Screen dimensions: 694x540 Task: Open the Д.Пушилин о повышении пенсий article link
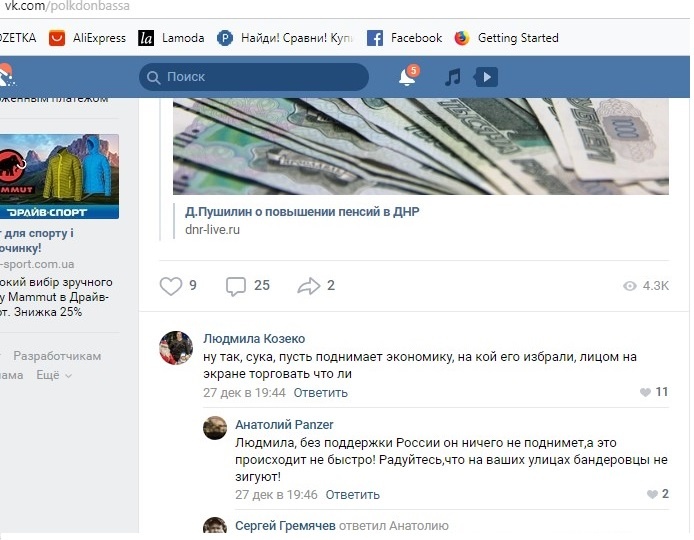tap(302, 212)
